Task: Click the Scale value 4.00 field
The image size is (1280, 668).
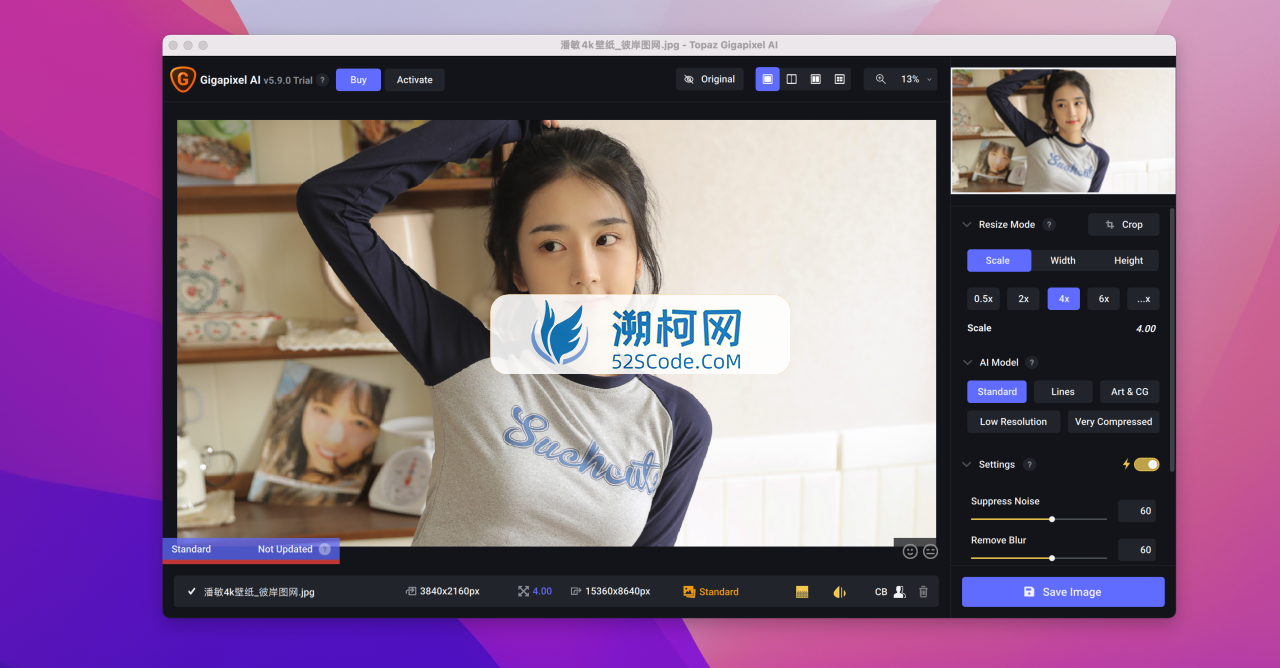Action: point(1146,329)
